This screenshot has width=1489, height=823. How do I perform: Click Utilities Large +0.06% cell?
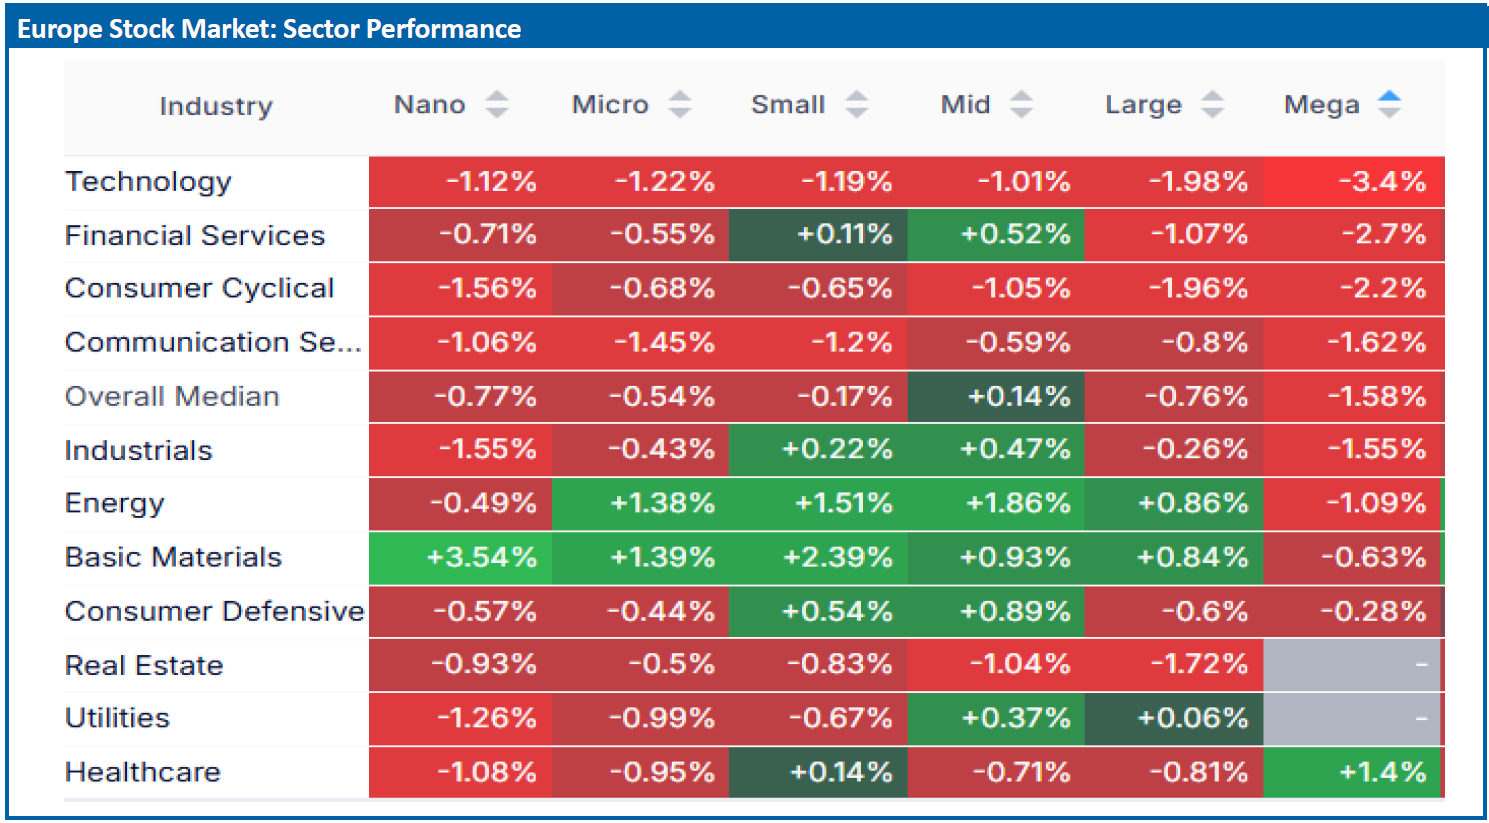(1174, 719)
